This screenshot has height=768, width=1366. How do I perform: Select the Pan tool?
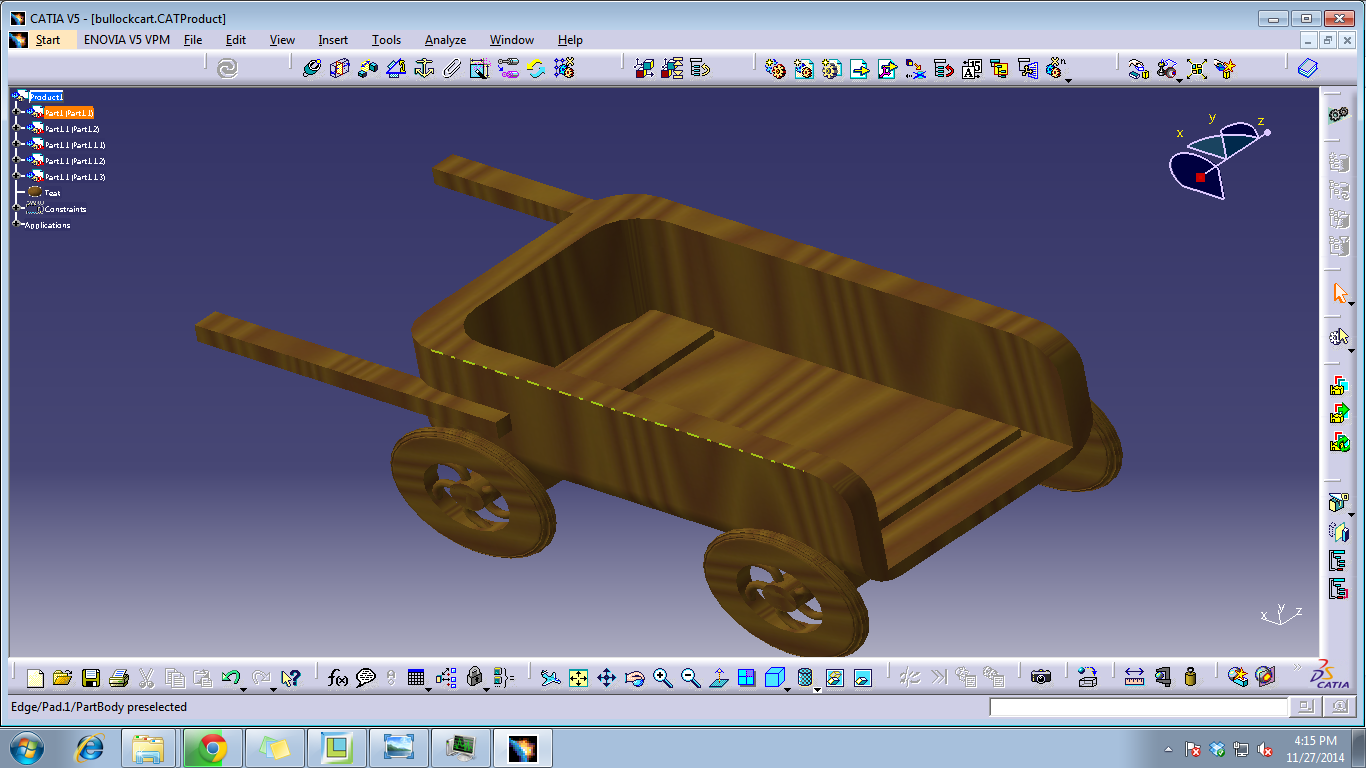point(606,678)
